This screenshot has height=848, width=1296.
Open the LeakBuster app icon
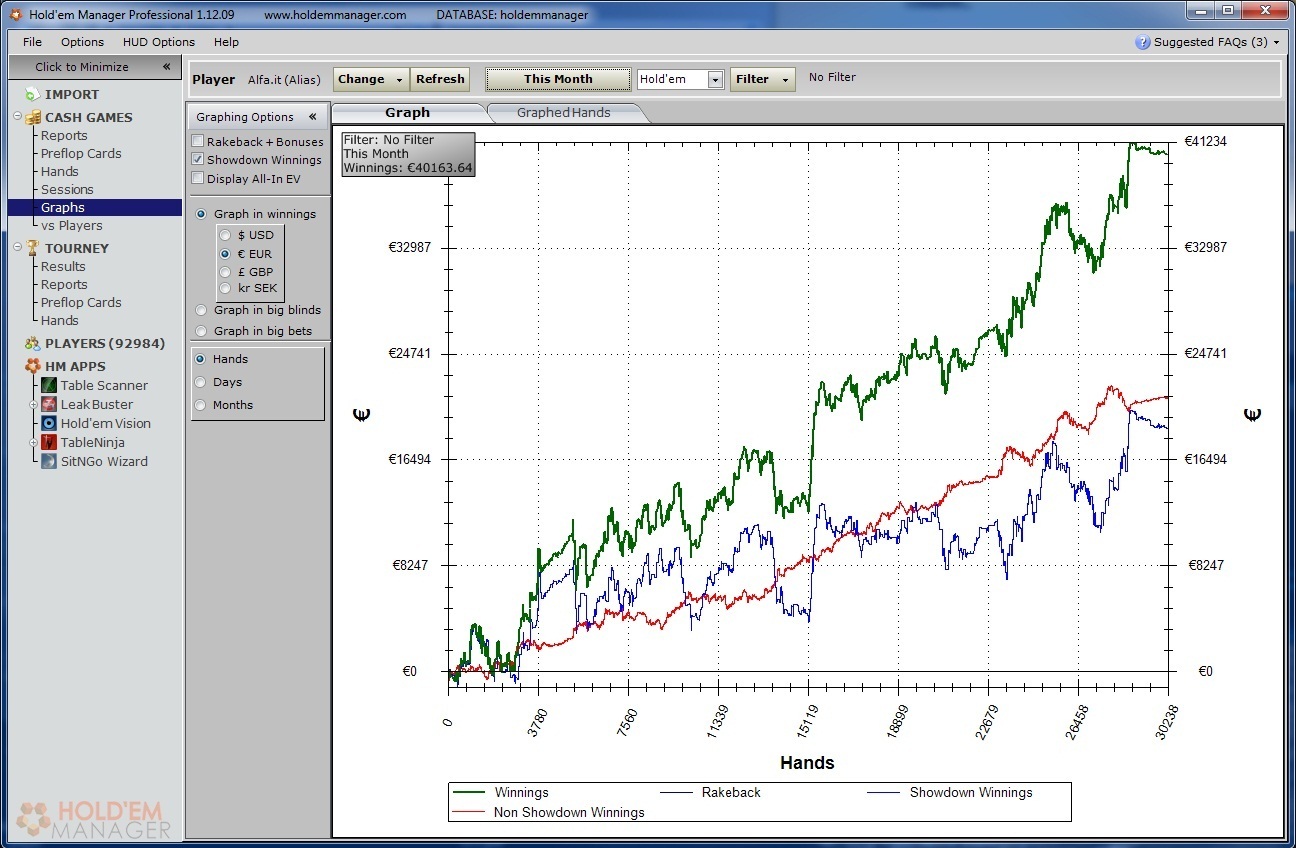pos(49,404)
